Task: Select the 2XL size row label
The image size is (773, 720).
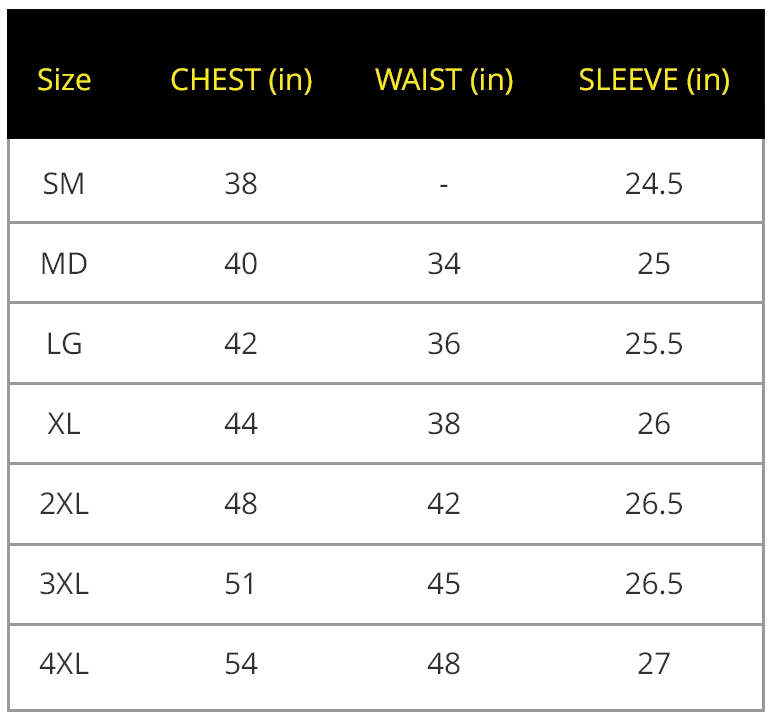Action: 64,504
